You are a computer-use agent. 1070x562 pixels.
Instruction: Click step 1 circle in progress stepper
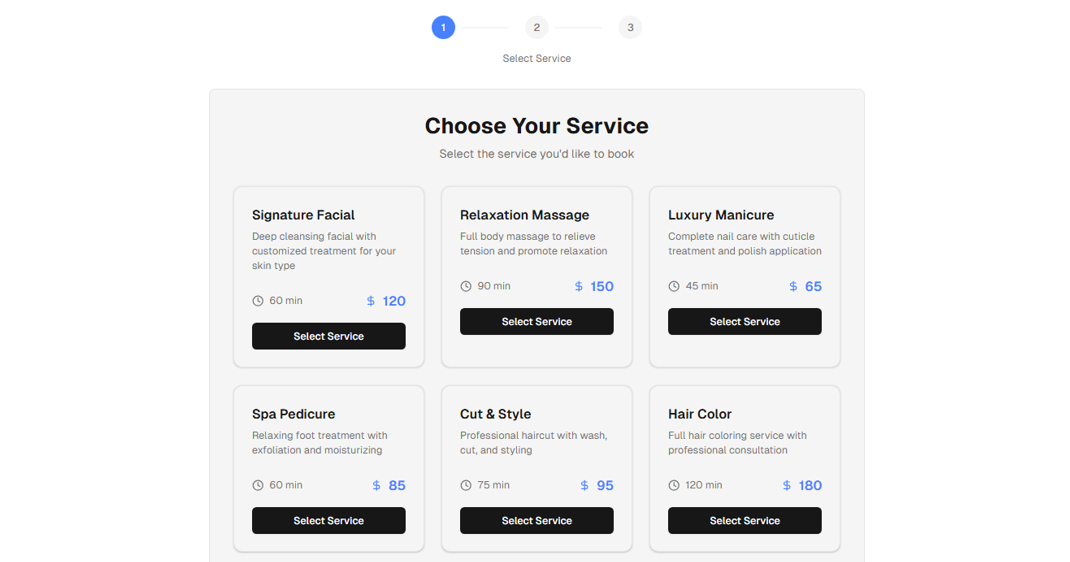(x=443, y=27)
